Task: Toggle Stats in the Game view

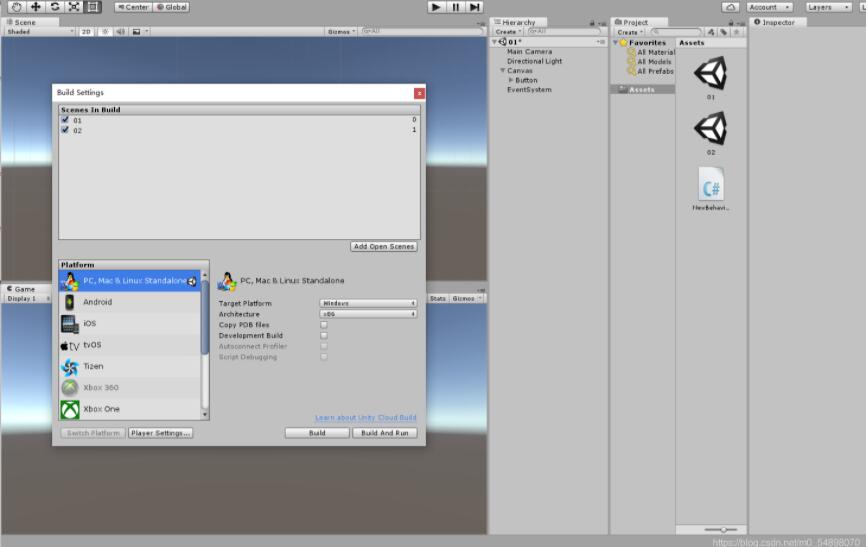Action: click(x=437, y=299)
